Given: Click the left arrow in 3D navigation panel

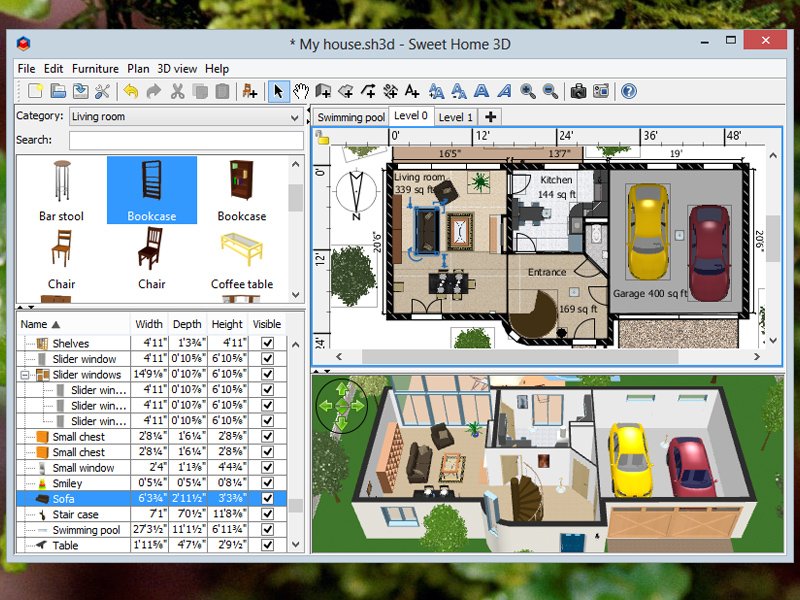Looking at the screenshot, I should point(326,406).
